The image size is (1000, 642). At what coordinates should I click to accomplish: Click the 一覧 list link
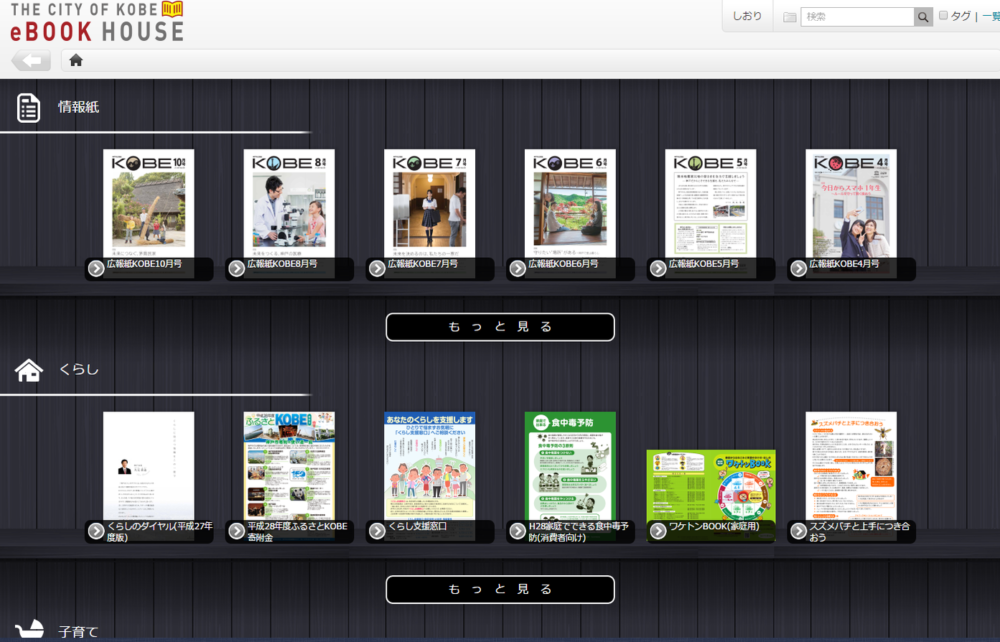(990, 16)
